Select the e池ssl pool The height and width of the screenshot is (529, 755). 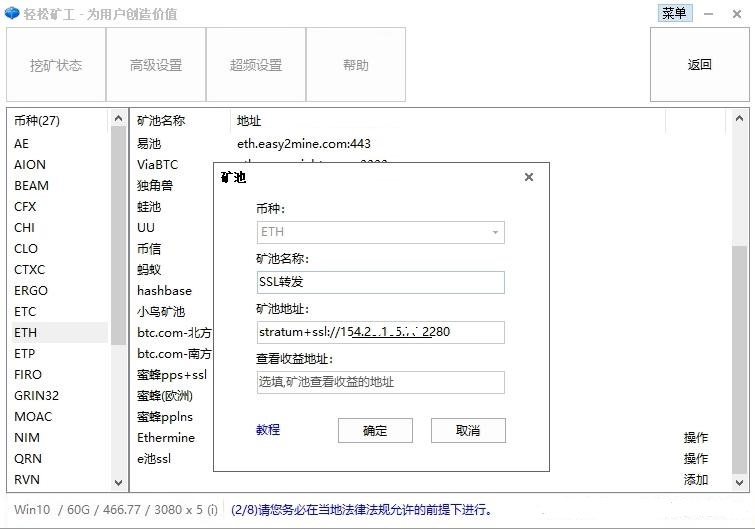click(x=154, y=459)
